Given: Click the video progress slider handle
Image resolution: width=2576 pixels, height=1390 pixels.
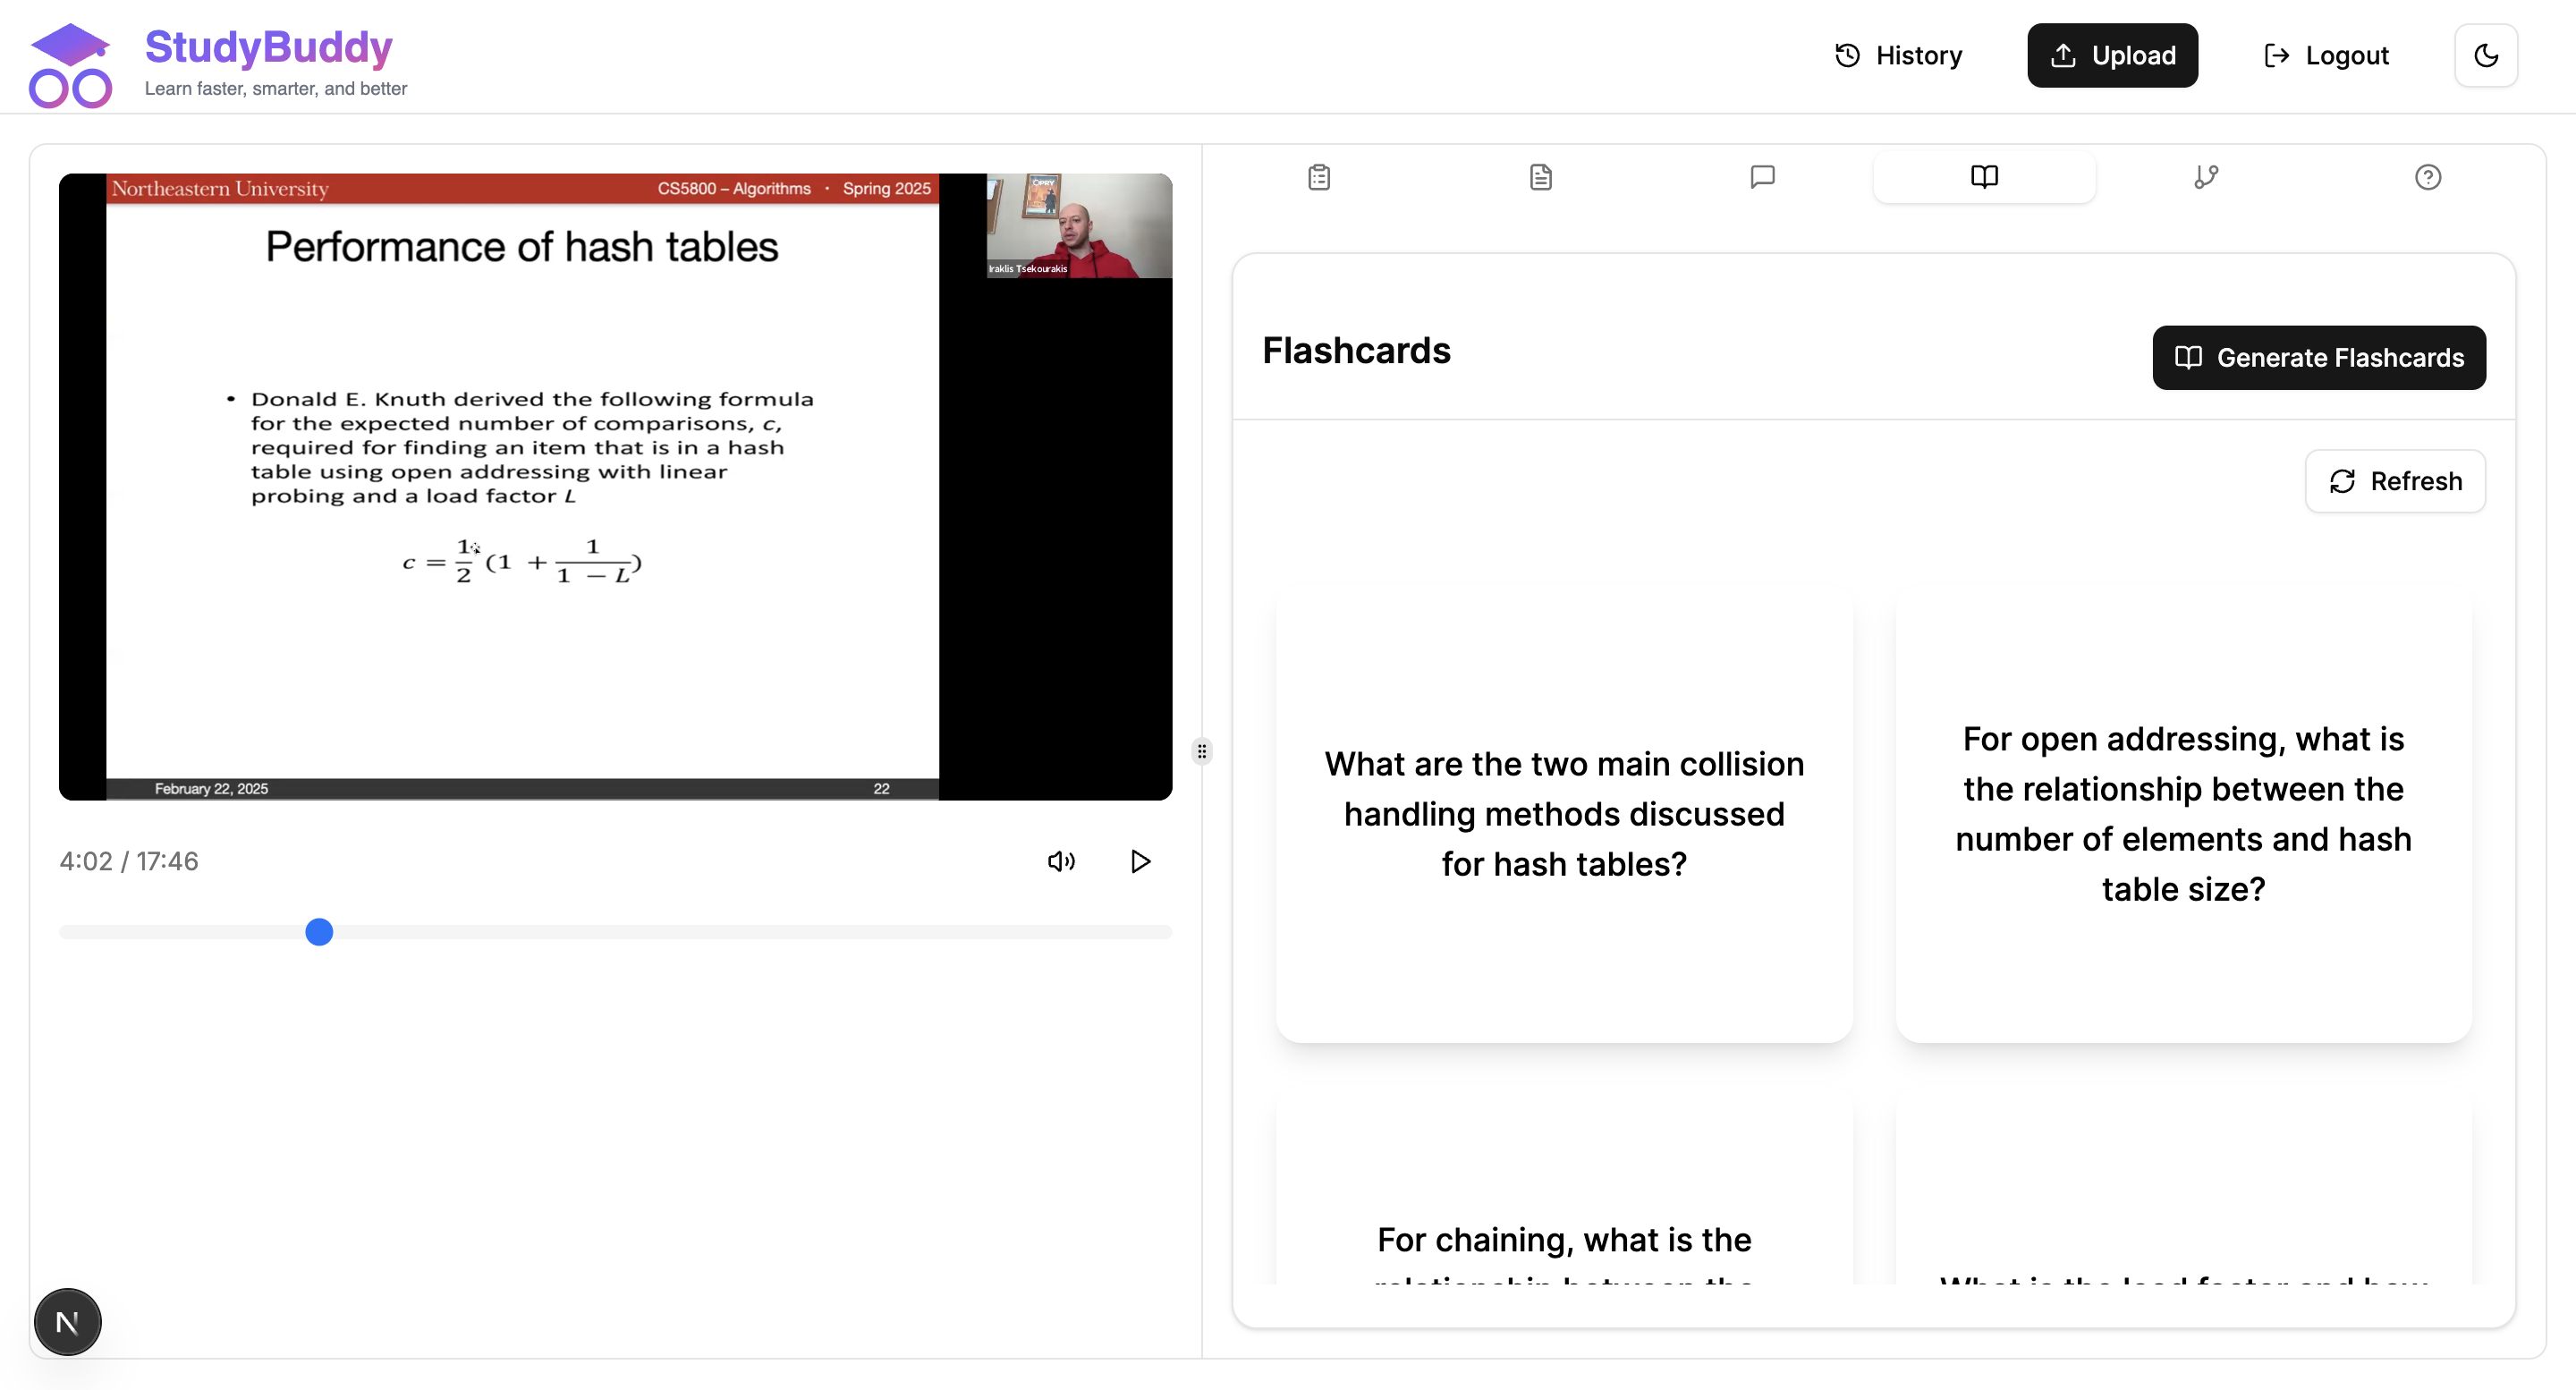Looking at the screenshot, I should tap(319, 932).
